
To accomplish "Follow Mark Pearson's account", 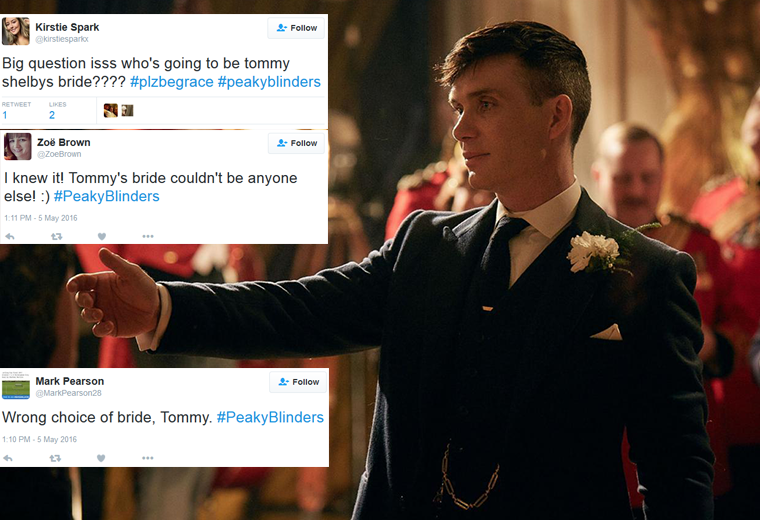I will click(298, 382).
